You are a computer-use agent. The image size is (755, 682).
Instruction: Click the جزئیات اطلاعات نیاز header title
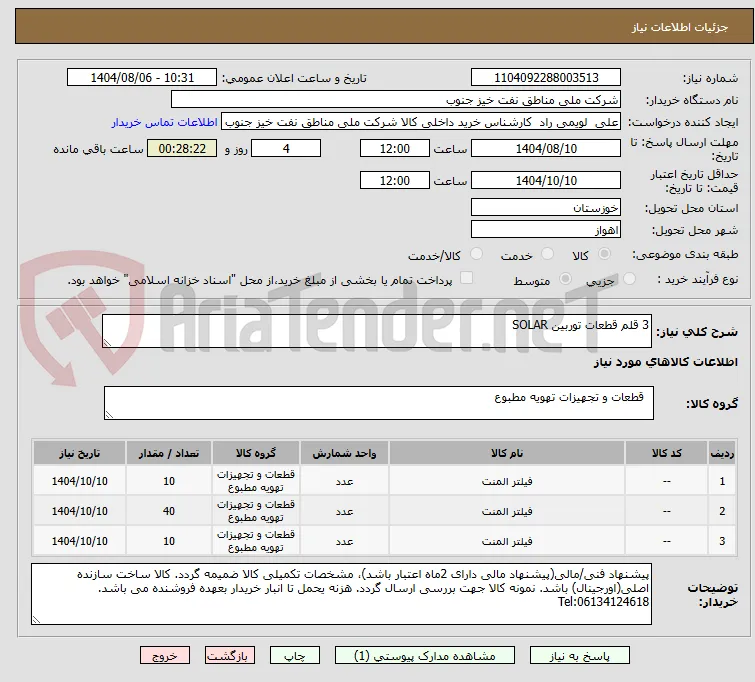679,27
